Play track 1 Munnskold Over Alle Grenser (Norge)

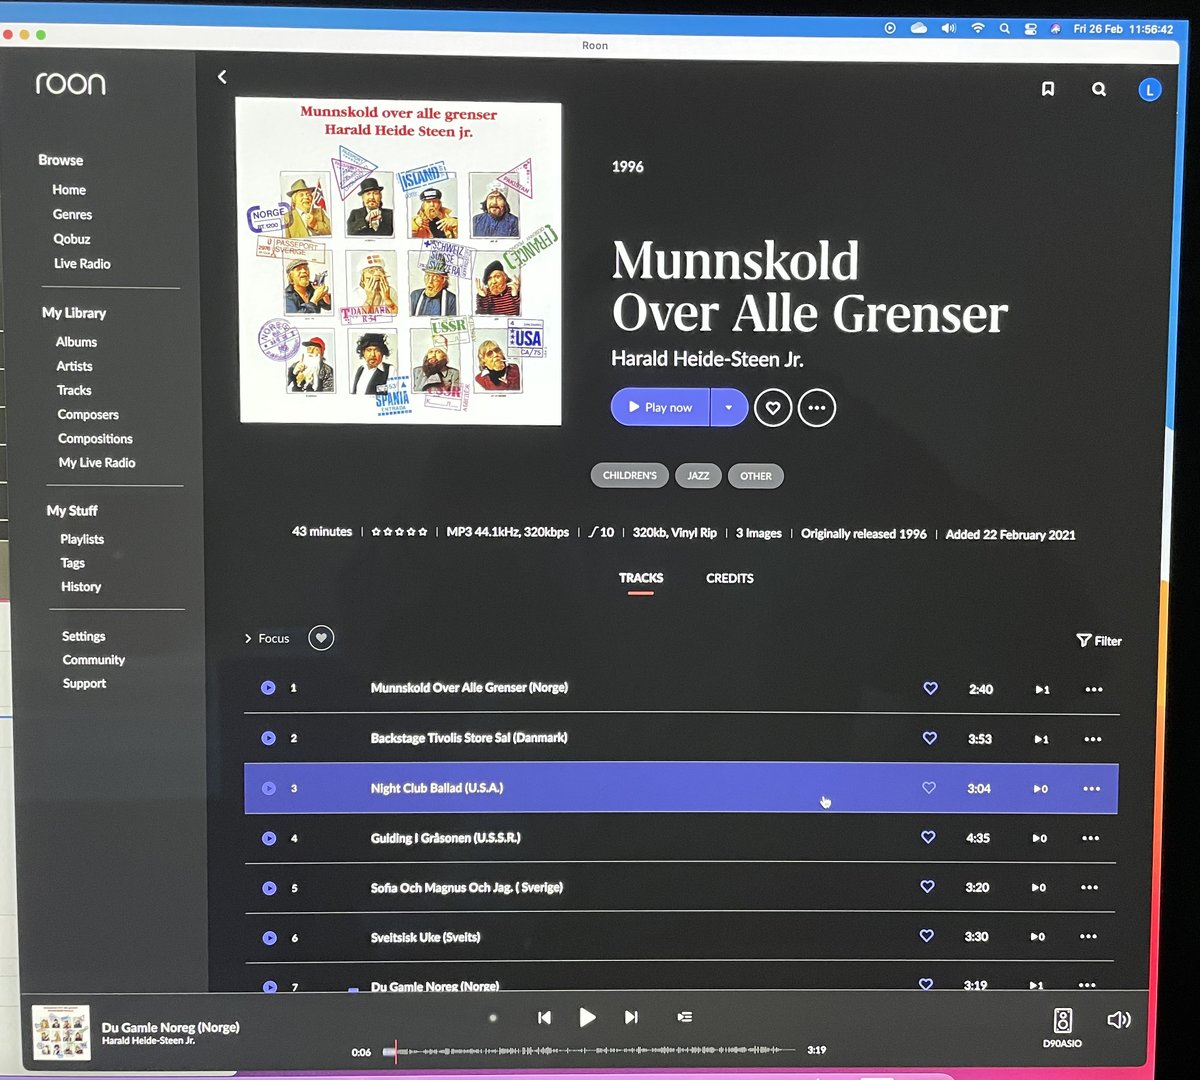[268, 688]
